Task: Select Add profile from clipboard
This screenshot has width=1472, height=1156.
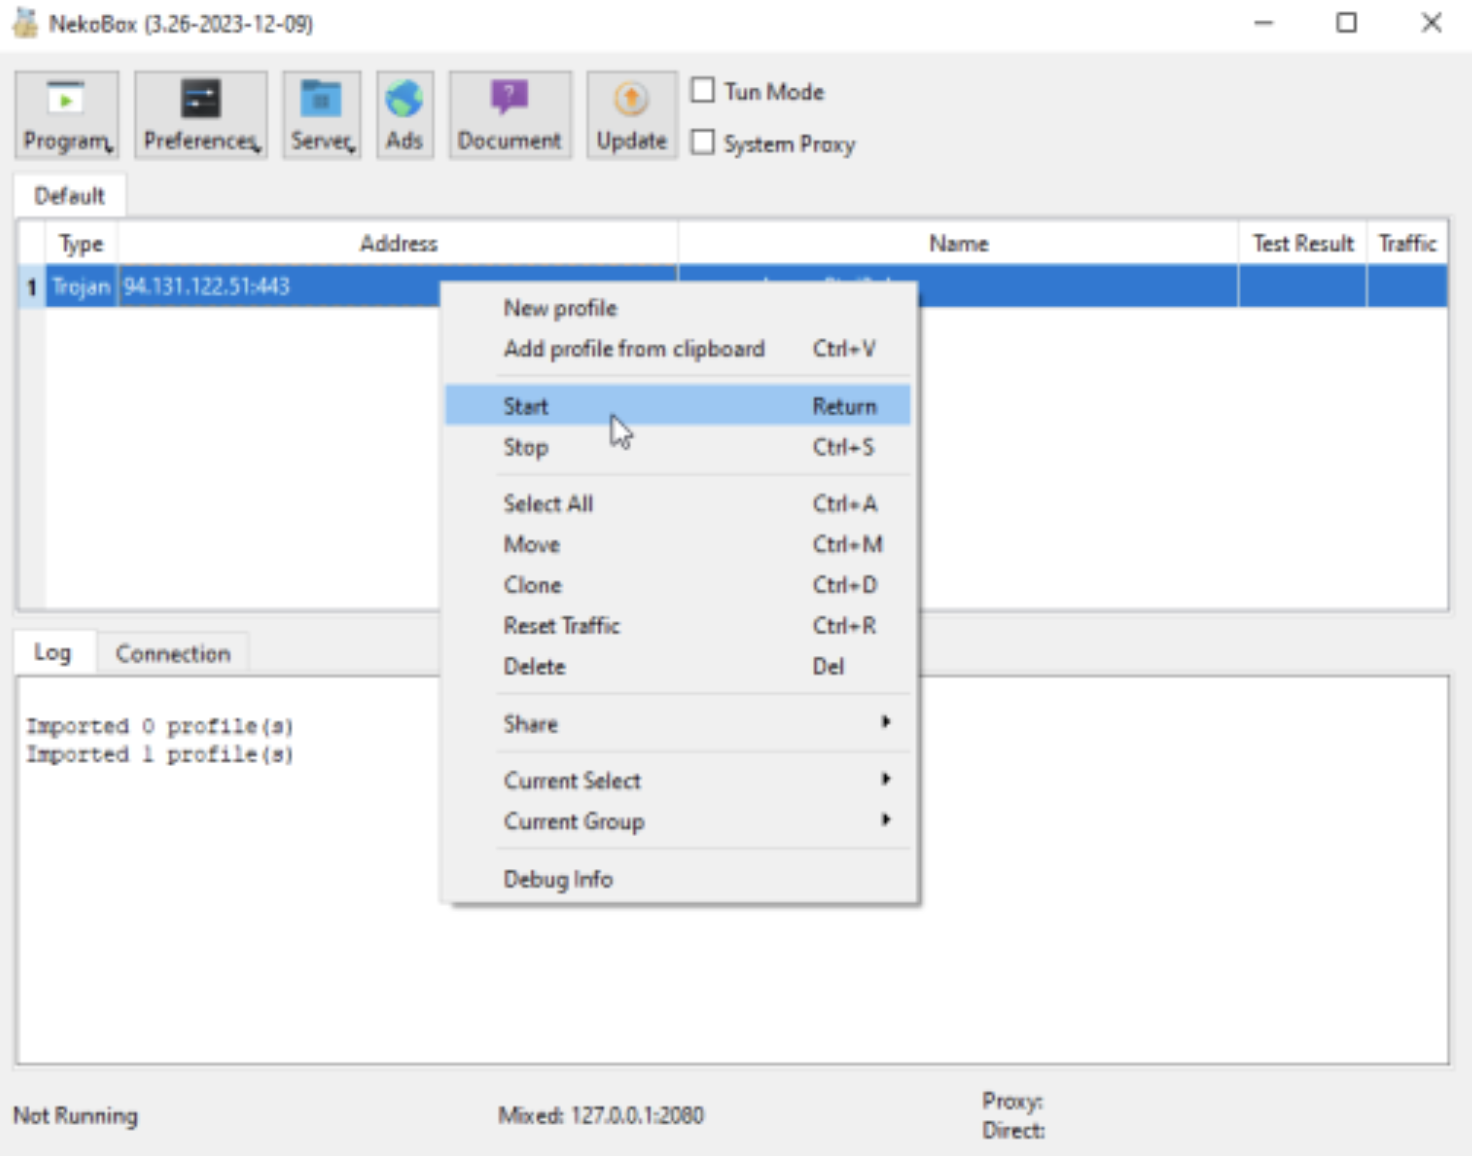Action: tap(678, 349)
